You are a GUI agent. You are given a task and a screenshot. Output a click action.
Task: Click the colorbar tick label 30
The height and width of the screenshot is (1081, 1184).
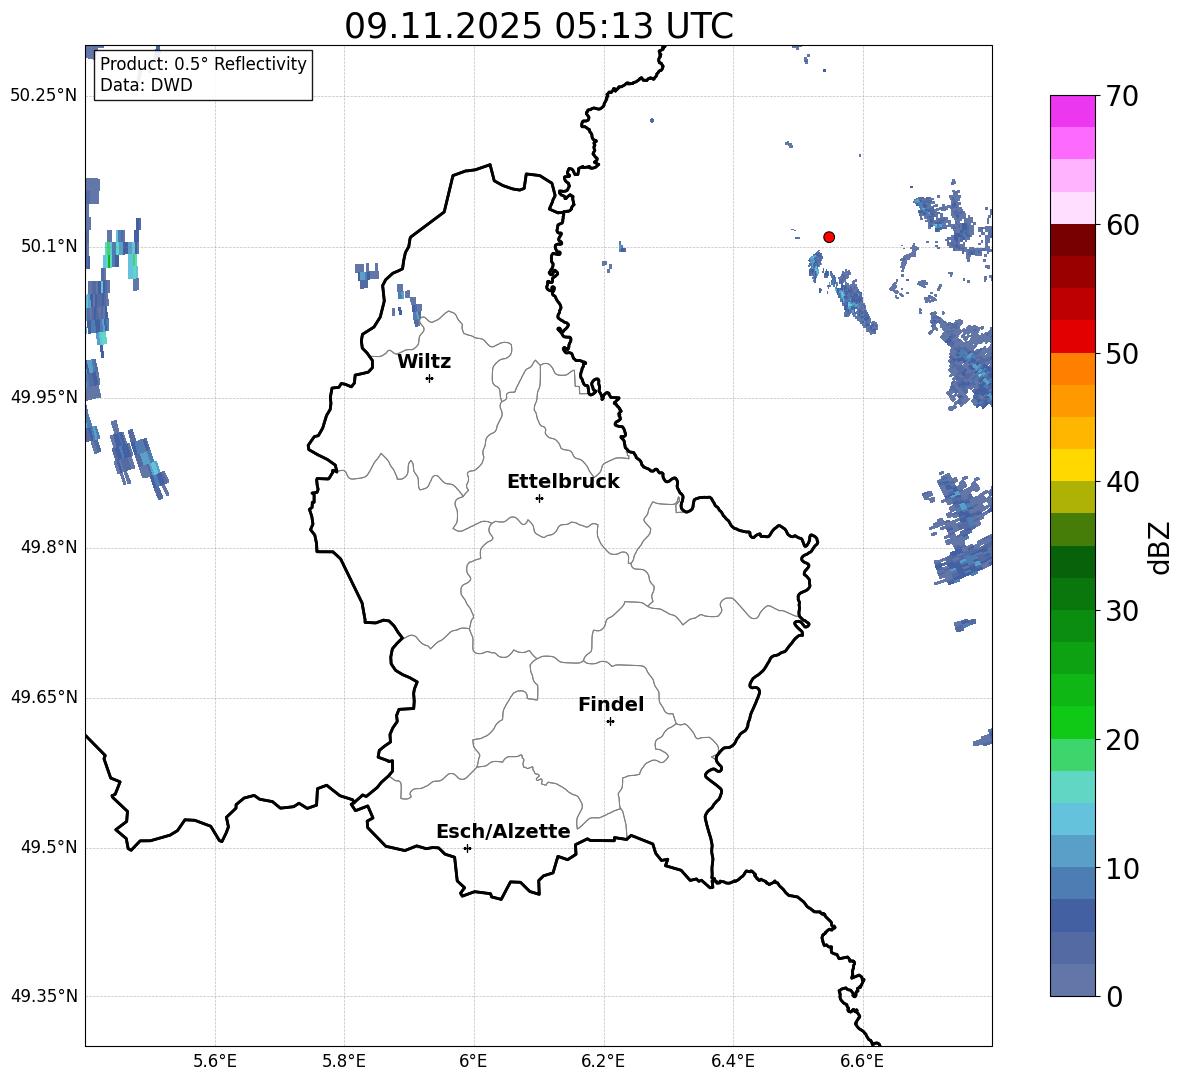click(1122, 611)
